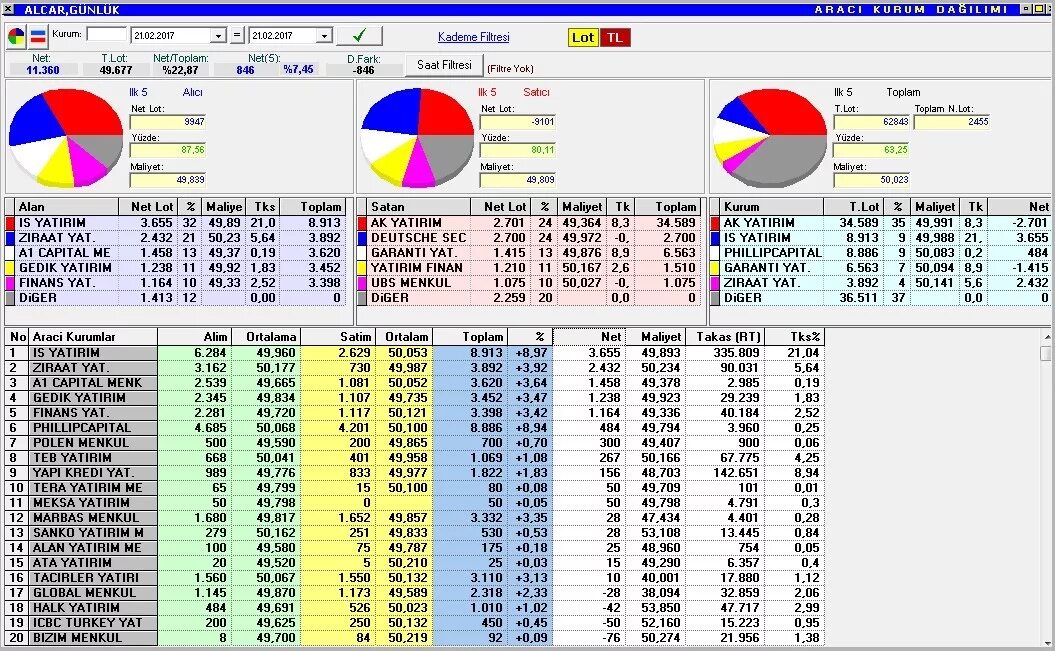This screenshot has width=1055, height=651.
Task: Switch values to TL mode
Action: pyautogui.click(x=615, y=38)
